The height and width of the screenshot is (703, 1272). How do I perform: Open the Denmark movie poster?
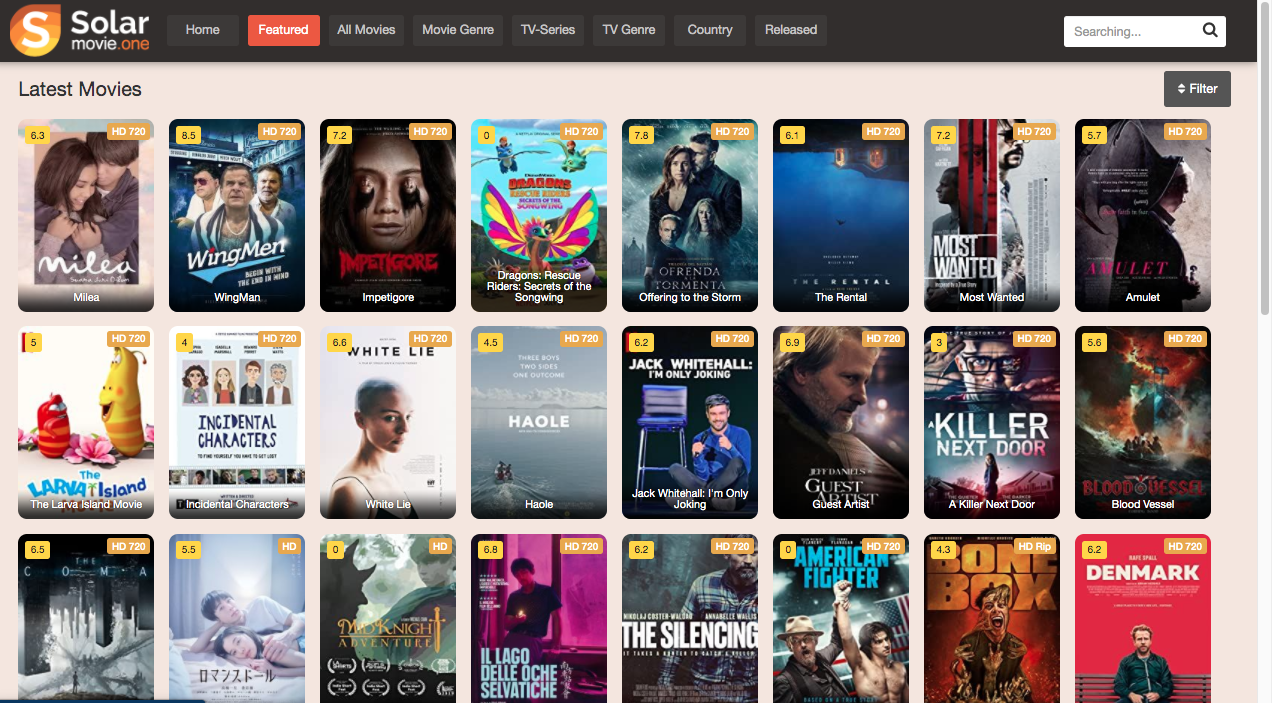tap(1143, 620)
